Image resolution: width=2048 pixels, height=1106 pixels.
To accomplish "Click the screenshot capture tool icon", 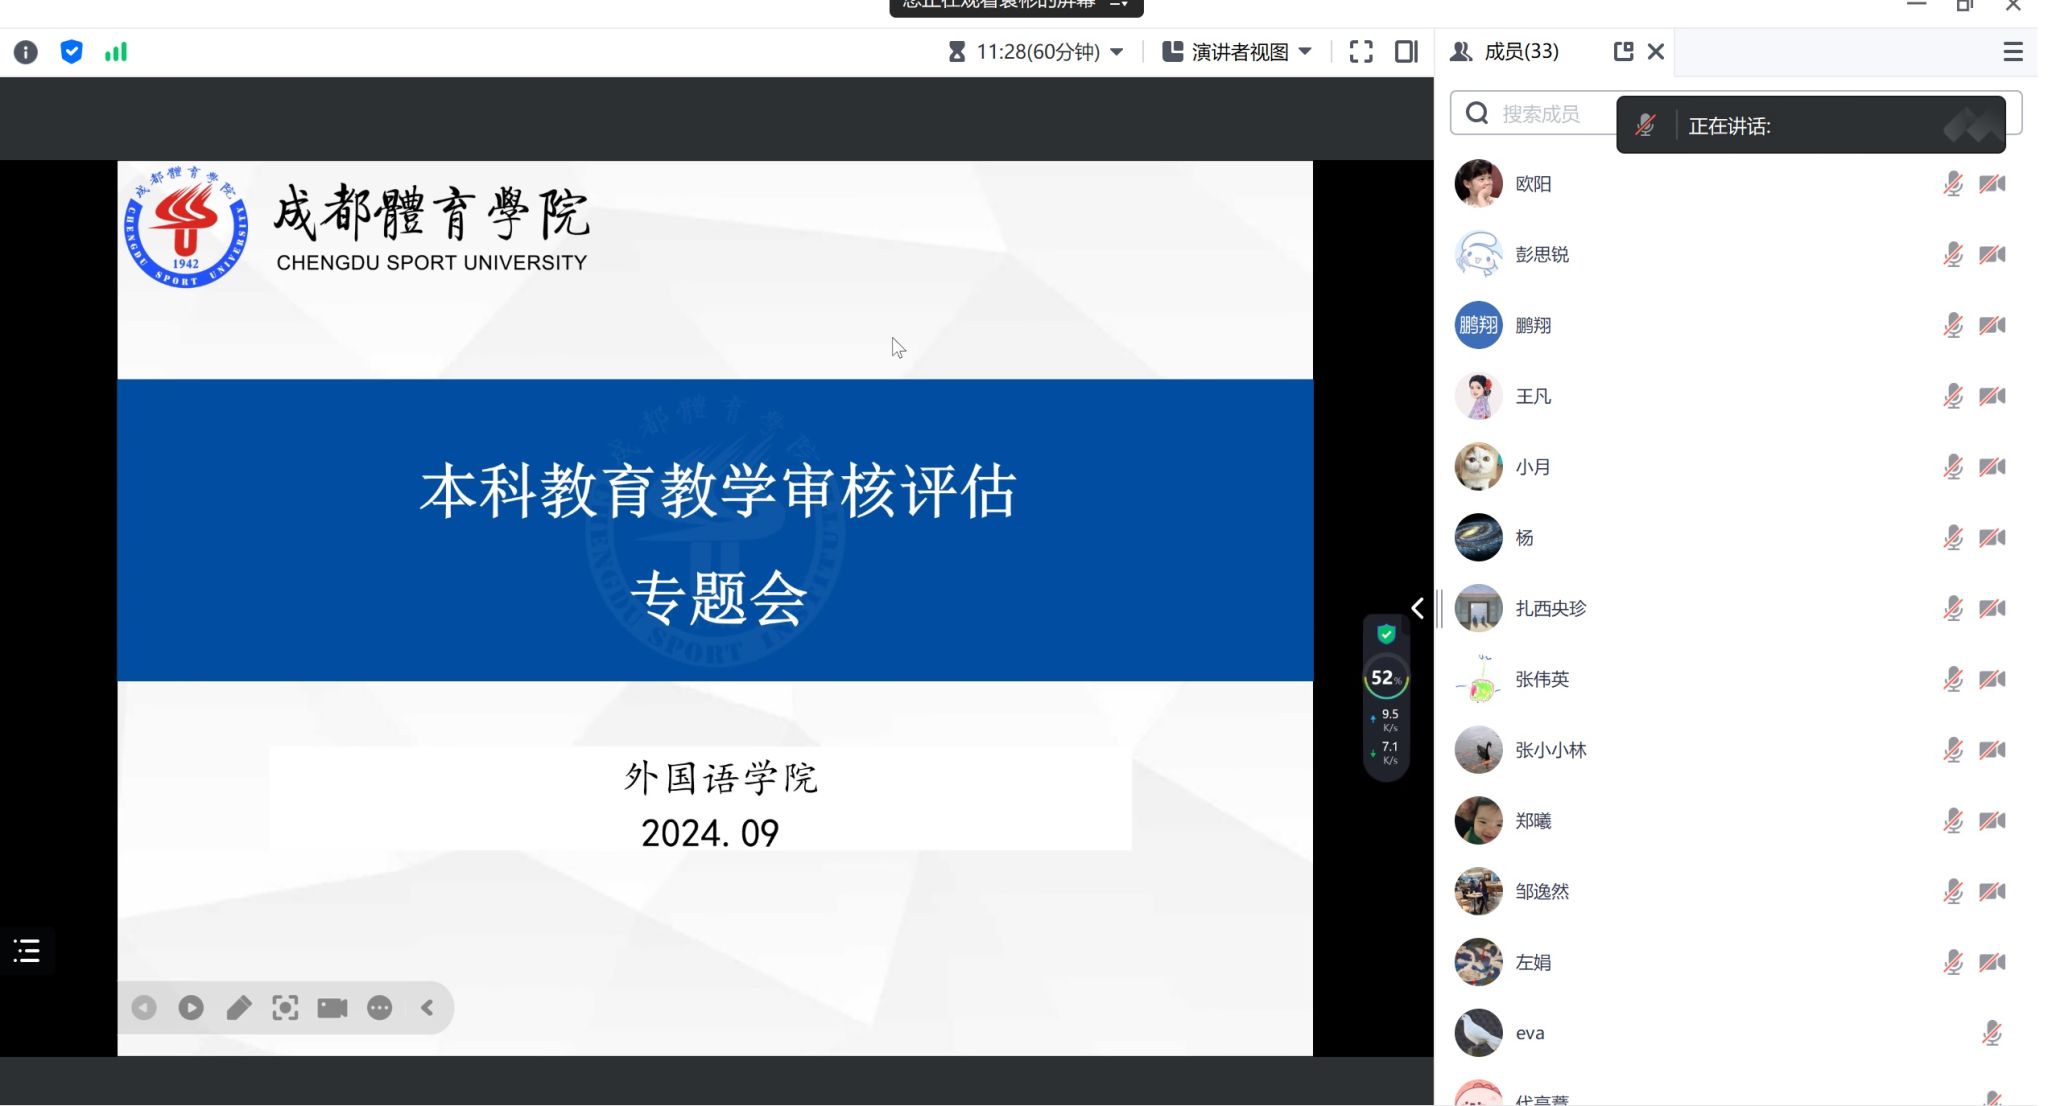I will [285, 1008].
